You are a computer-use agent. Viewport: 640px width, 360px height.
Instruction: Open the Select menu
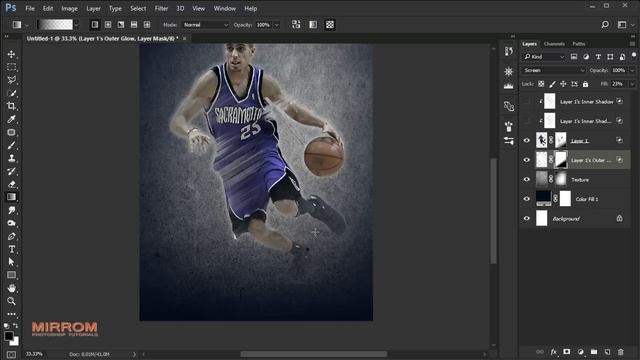[x=138, y=8]
